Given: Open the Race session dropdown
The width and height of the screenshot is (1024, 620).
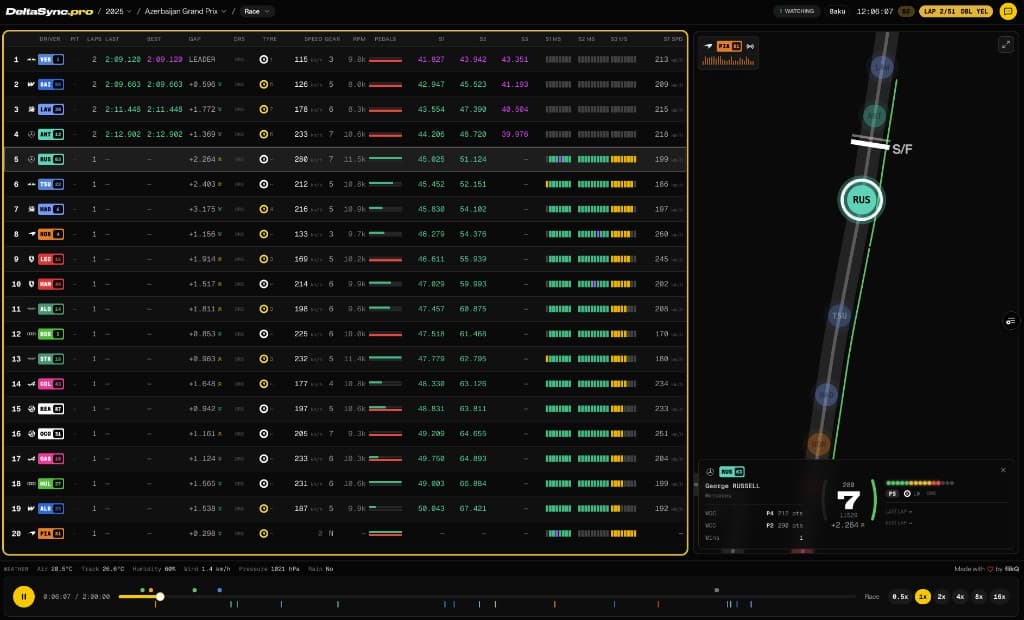Looking at the screenshot, I should 257,12.
